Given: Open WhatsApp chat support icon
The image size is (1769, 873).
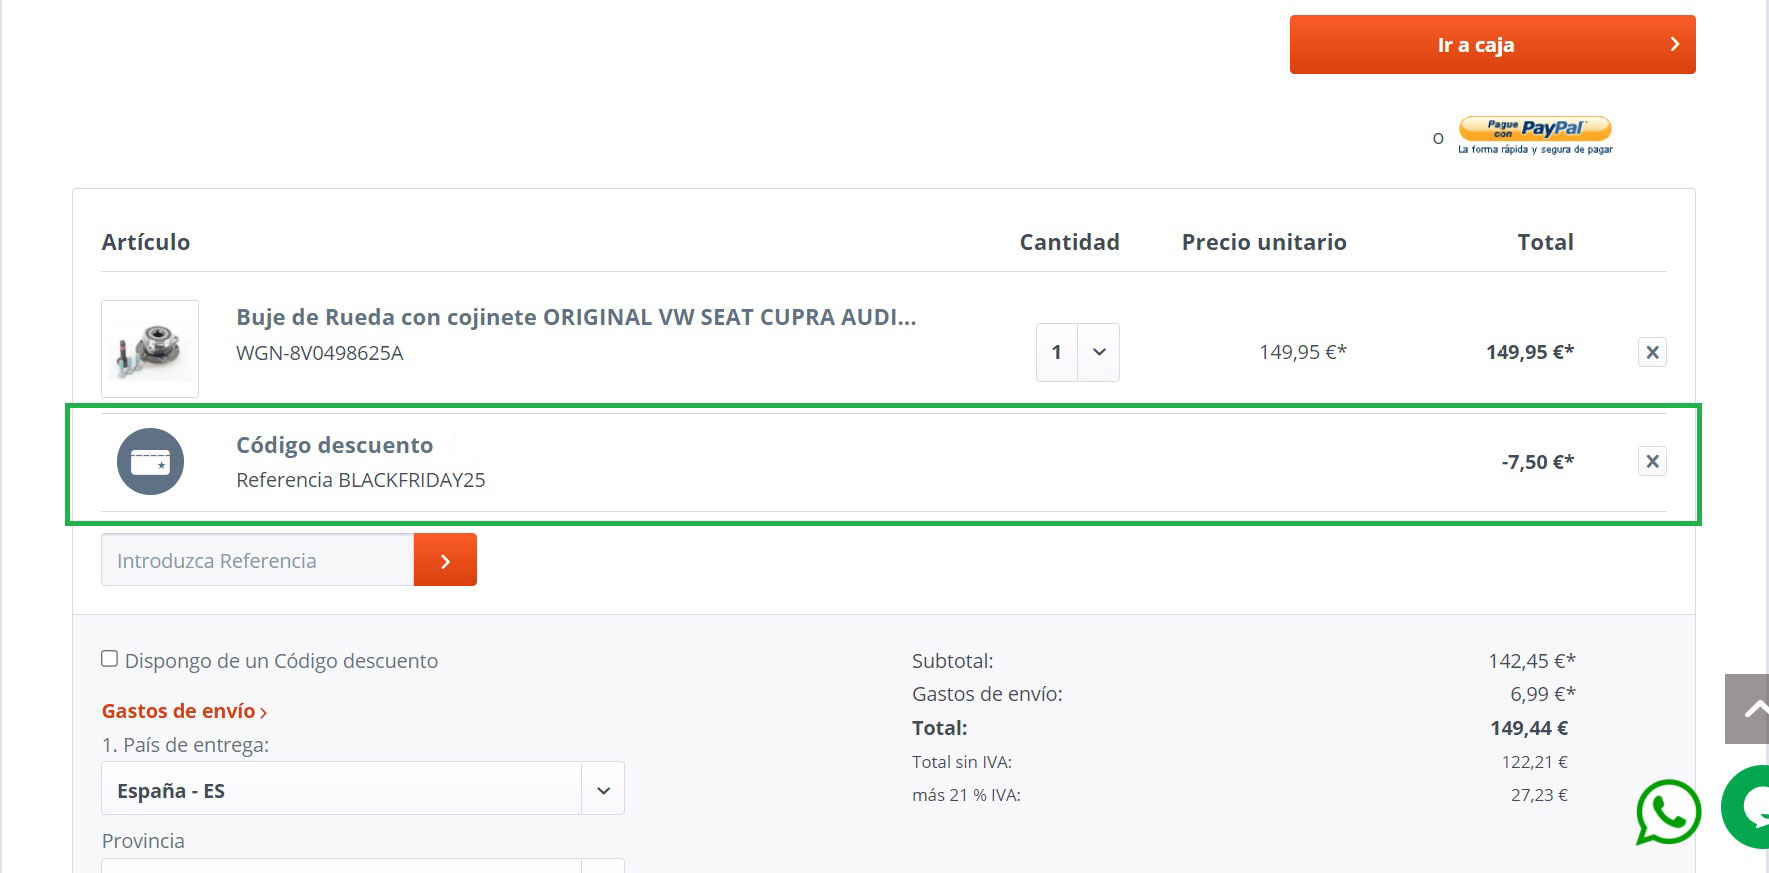Looking at the screenshot, I should pyautogui.click(x=1667, y=811).
